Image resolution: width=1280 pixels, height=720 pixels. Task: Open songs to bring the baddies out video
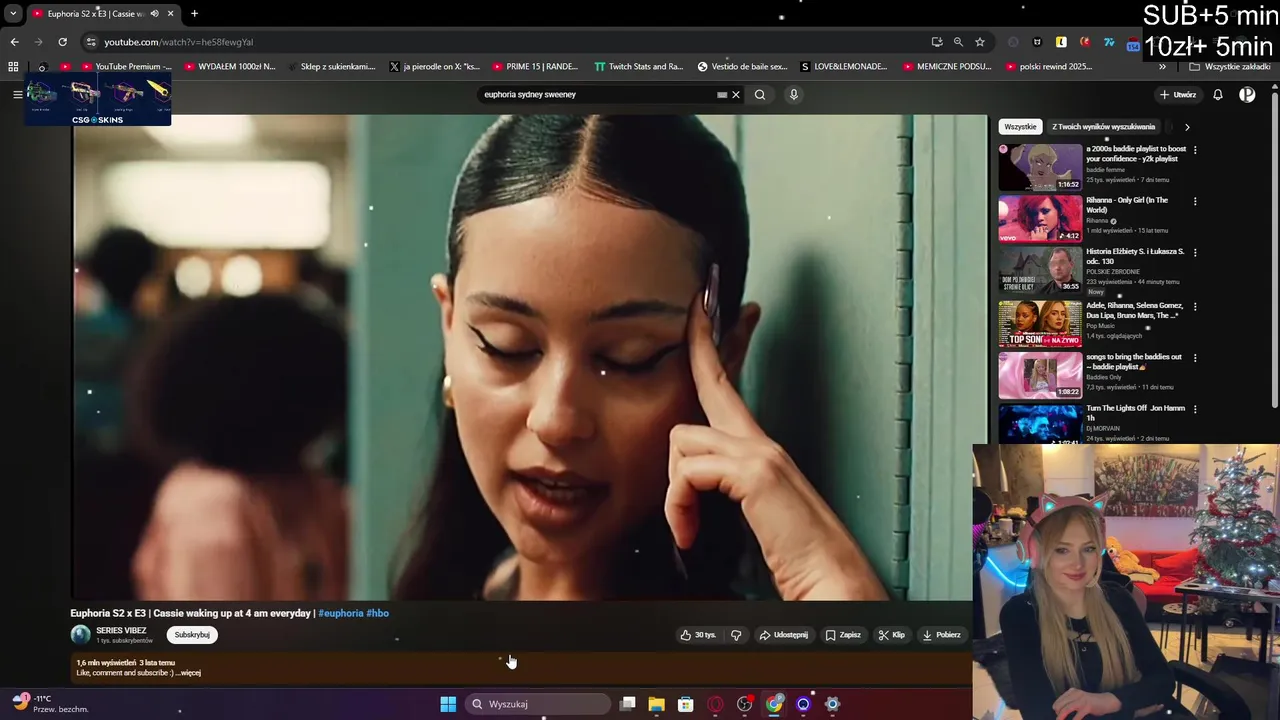(x=1134, y=361)
